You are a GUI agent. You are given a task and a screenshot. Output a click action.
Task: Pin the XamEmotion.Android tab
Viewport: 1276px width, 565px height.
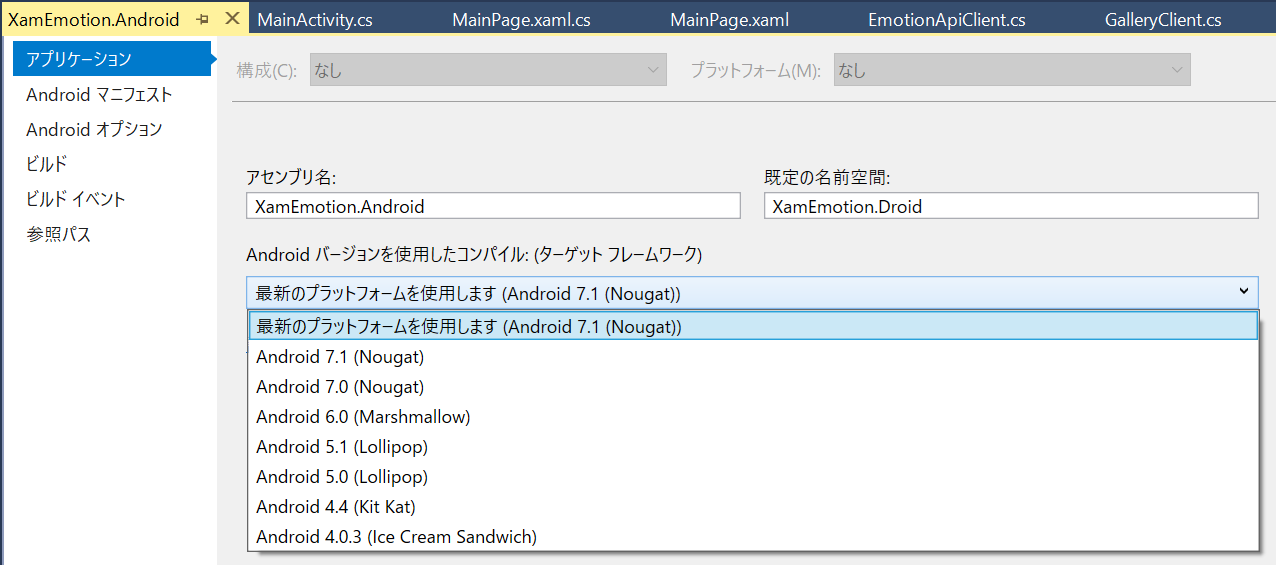point(203,19)
